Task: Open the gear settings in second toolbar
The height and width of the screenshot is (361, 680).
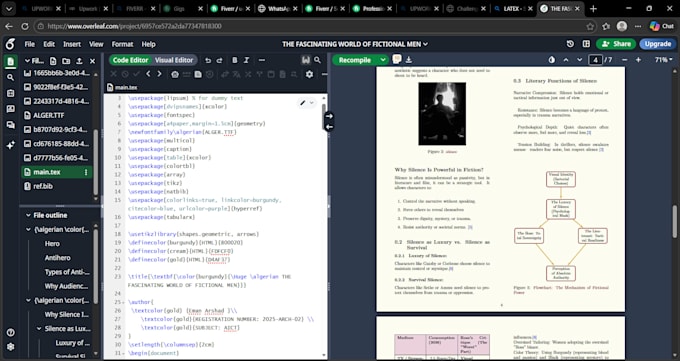Action: pyautogui.click(x=309, y=74)
